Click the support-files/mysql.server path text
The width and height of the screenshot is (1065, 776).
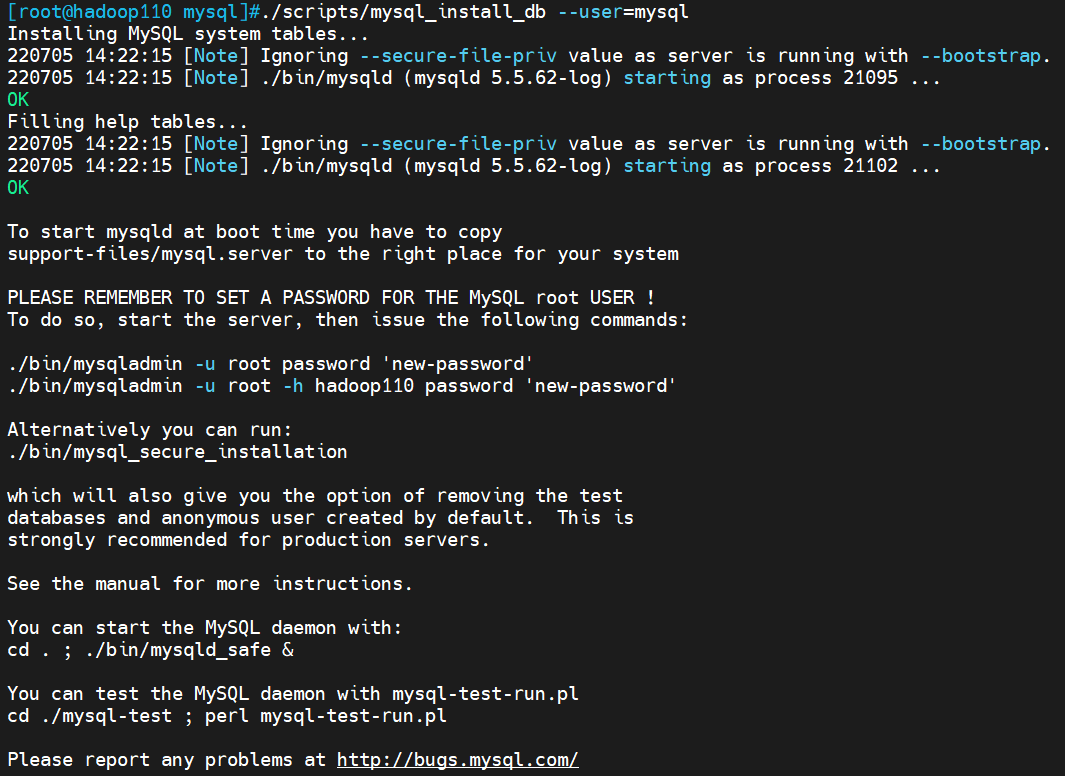pos(150,254)
